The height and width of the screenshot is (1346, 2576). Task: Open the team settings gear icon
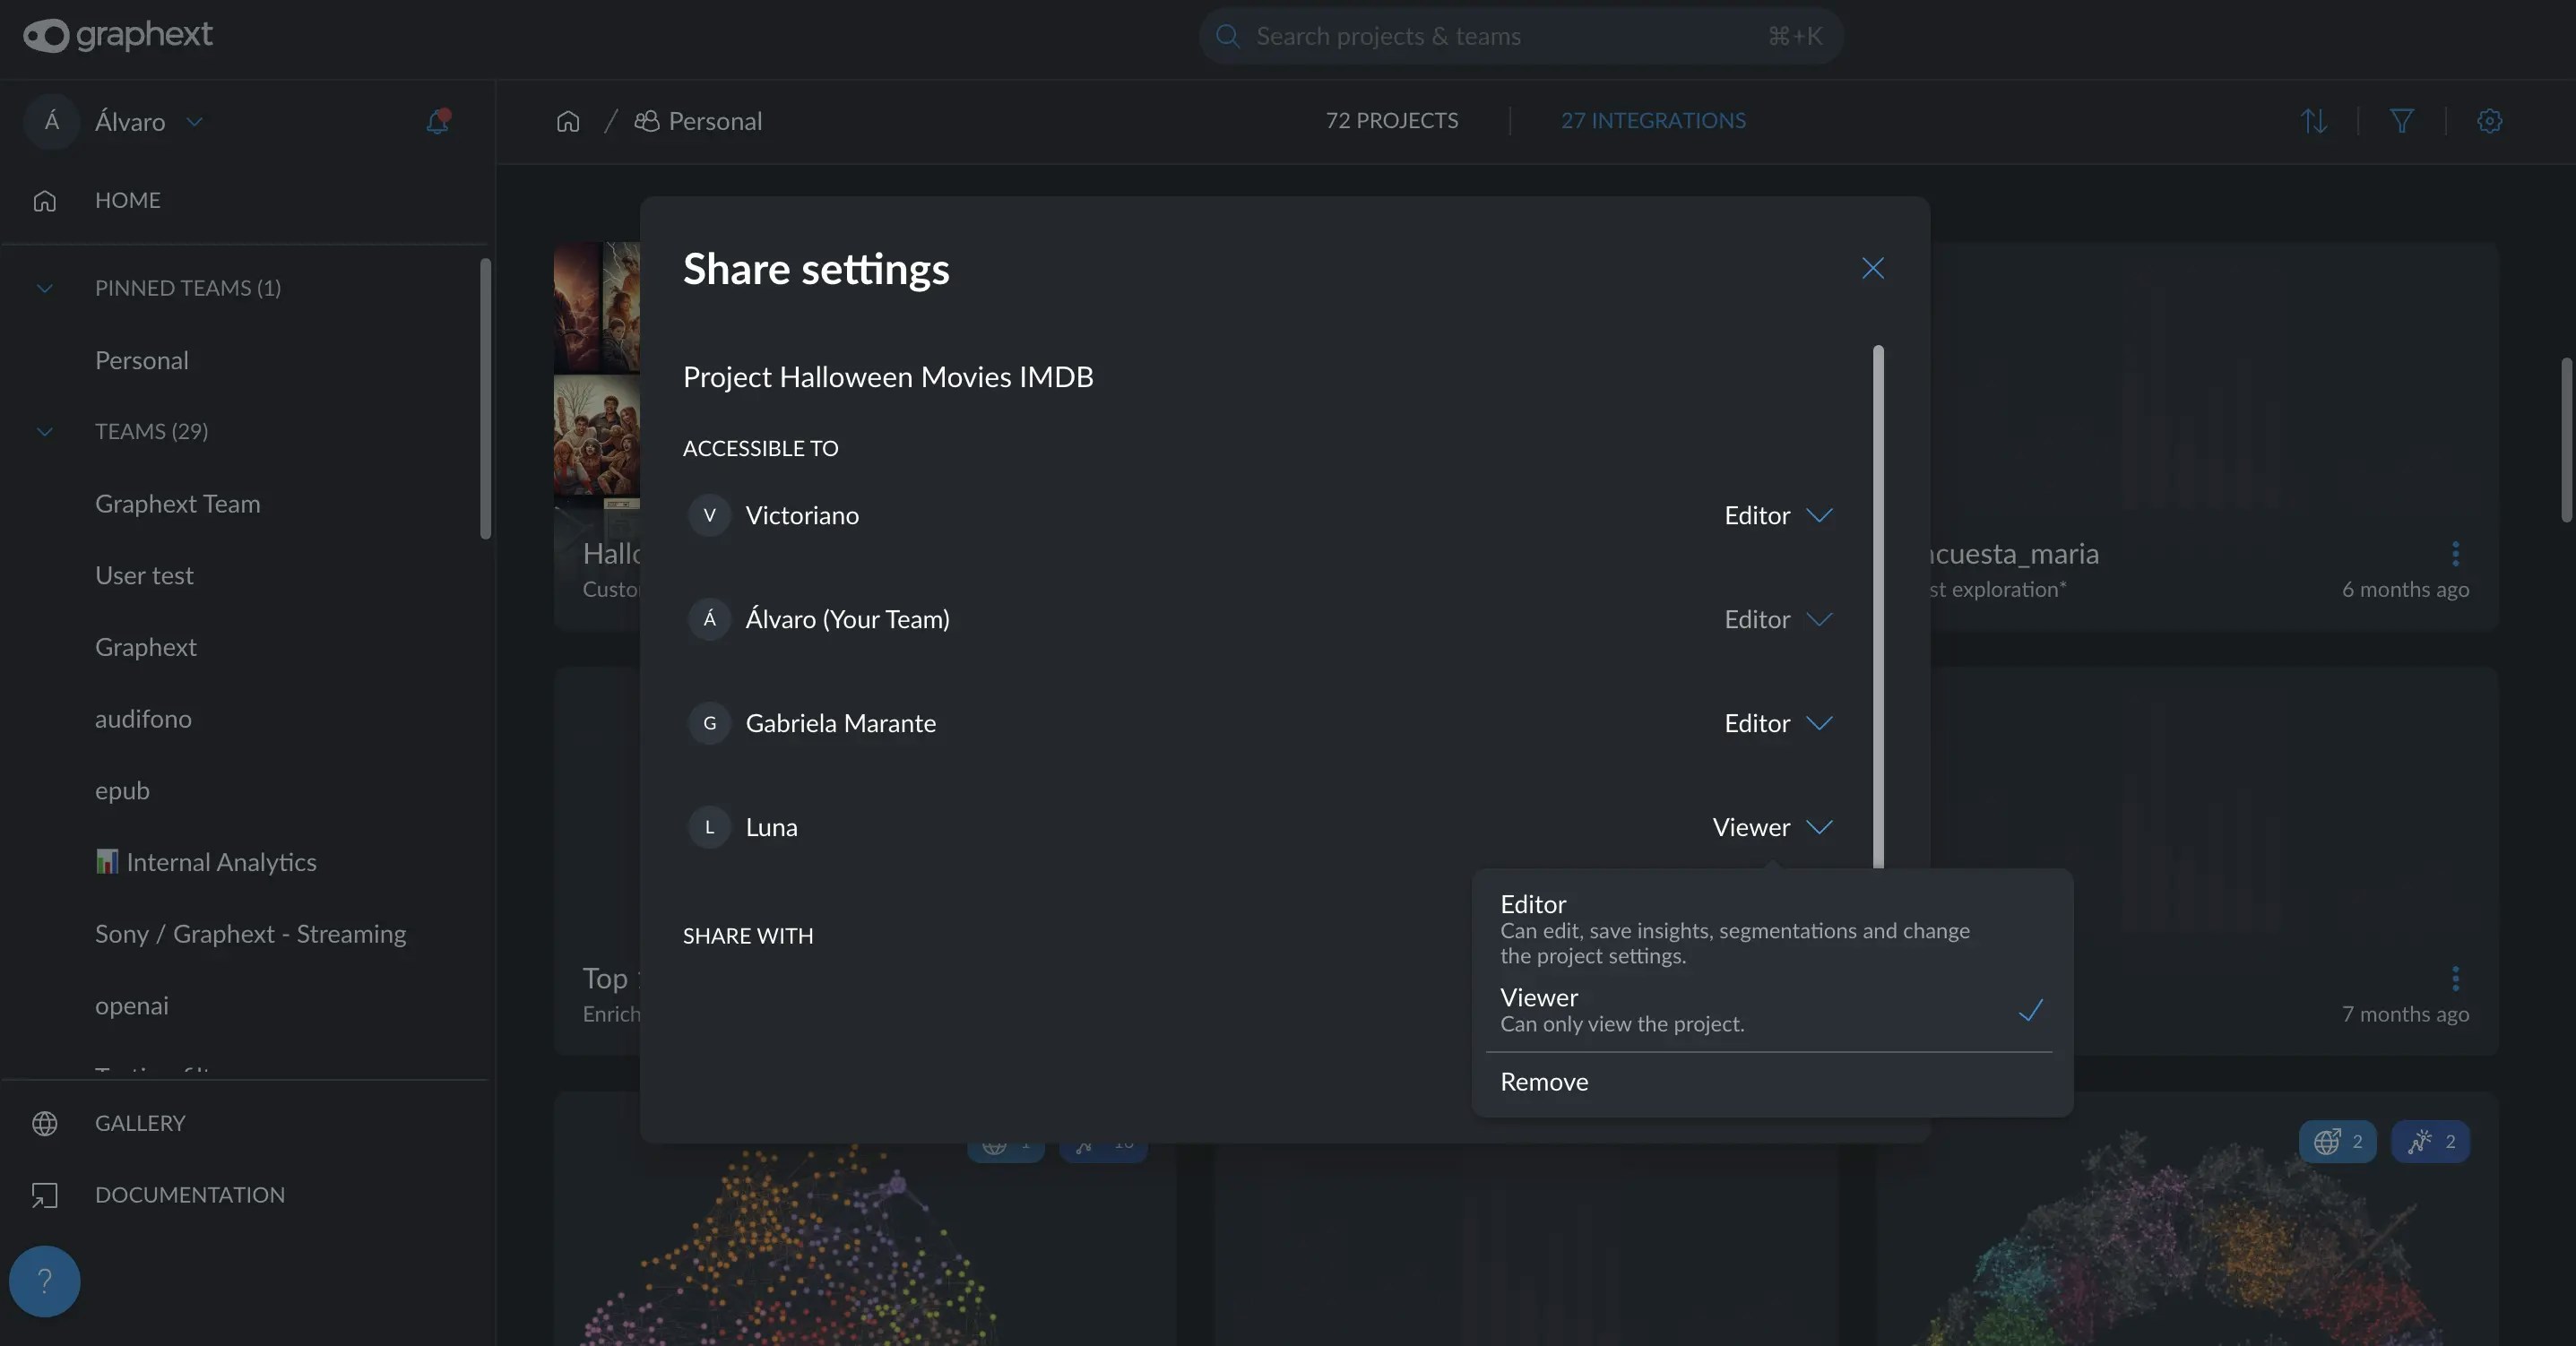click(x=2489, y=121)
